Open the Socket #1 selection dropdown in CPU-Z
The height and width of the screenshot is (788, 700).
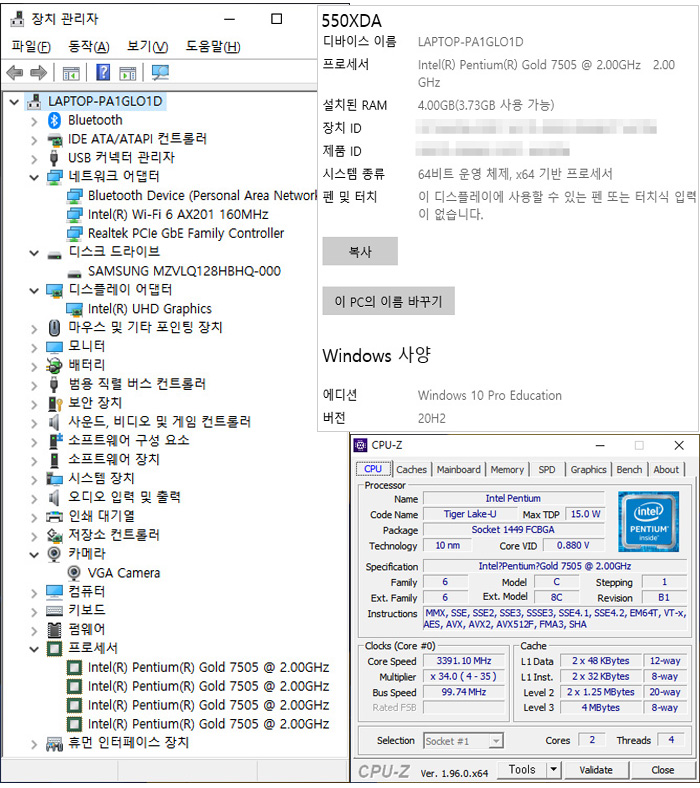[x=496, y=741]
